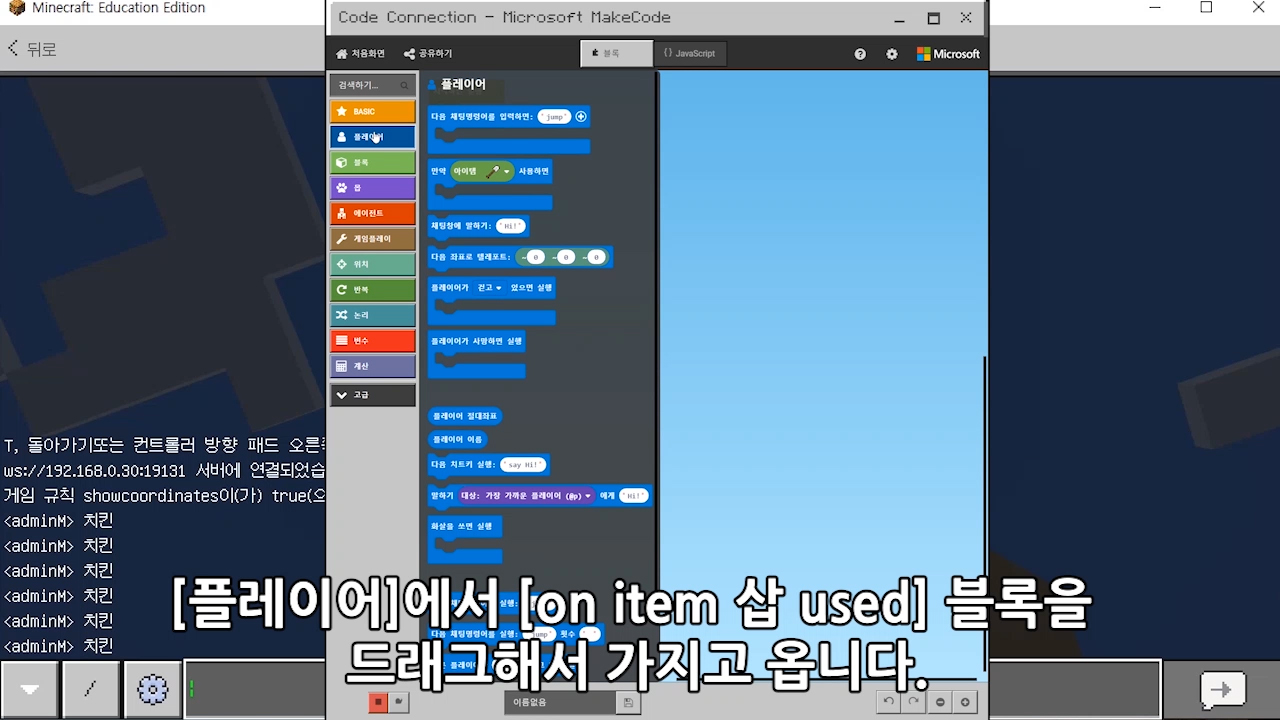
Task: Switch to the 블록 editor tab
Action: 616,53
